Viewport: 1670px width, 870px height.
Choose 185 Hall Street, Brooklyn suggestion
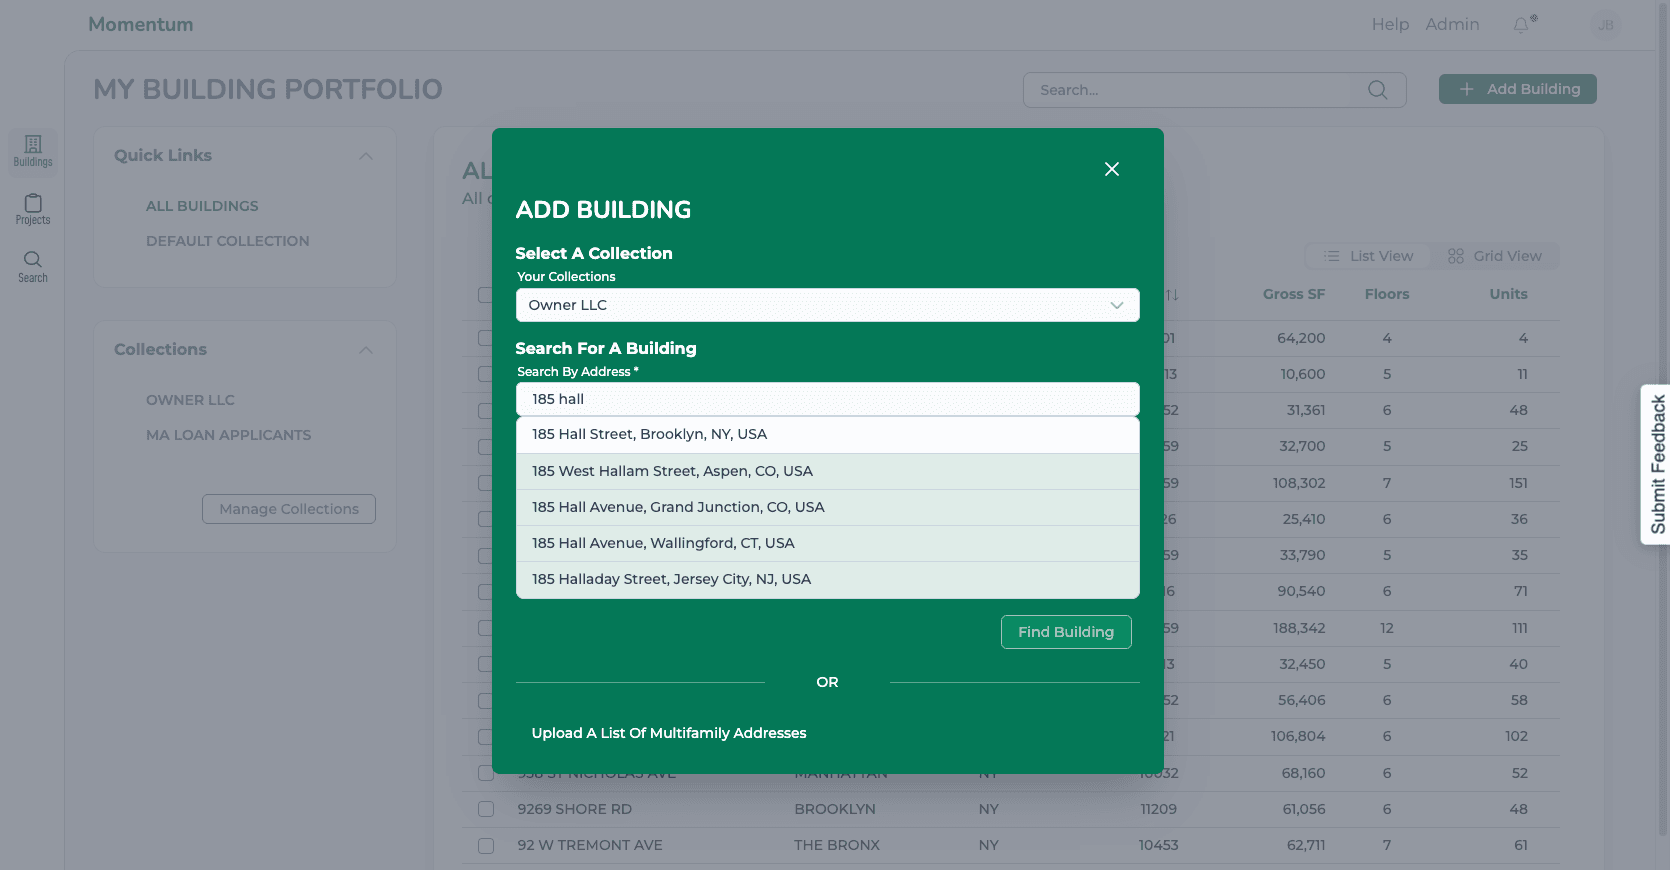pos(828,435)
